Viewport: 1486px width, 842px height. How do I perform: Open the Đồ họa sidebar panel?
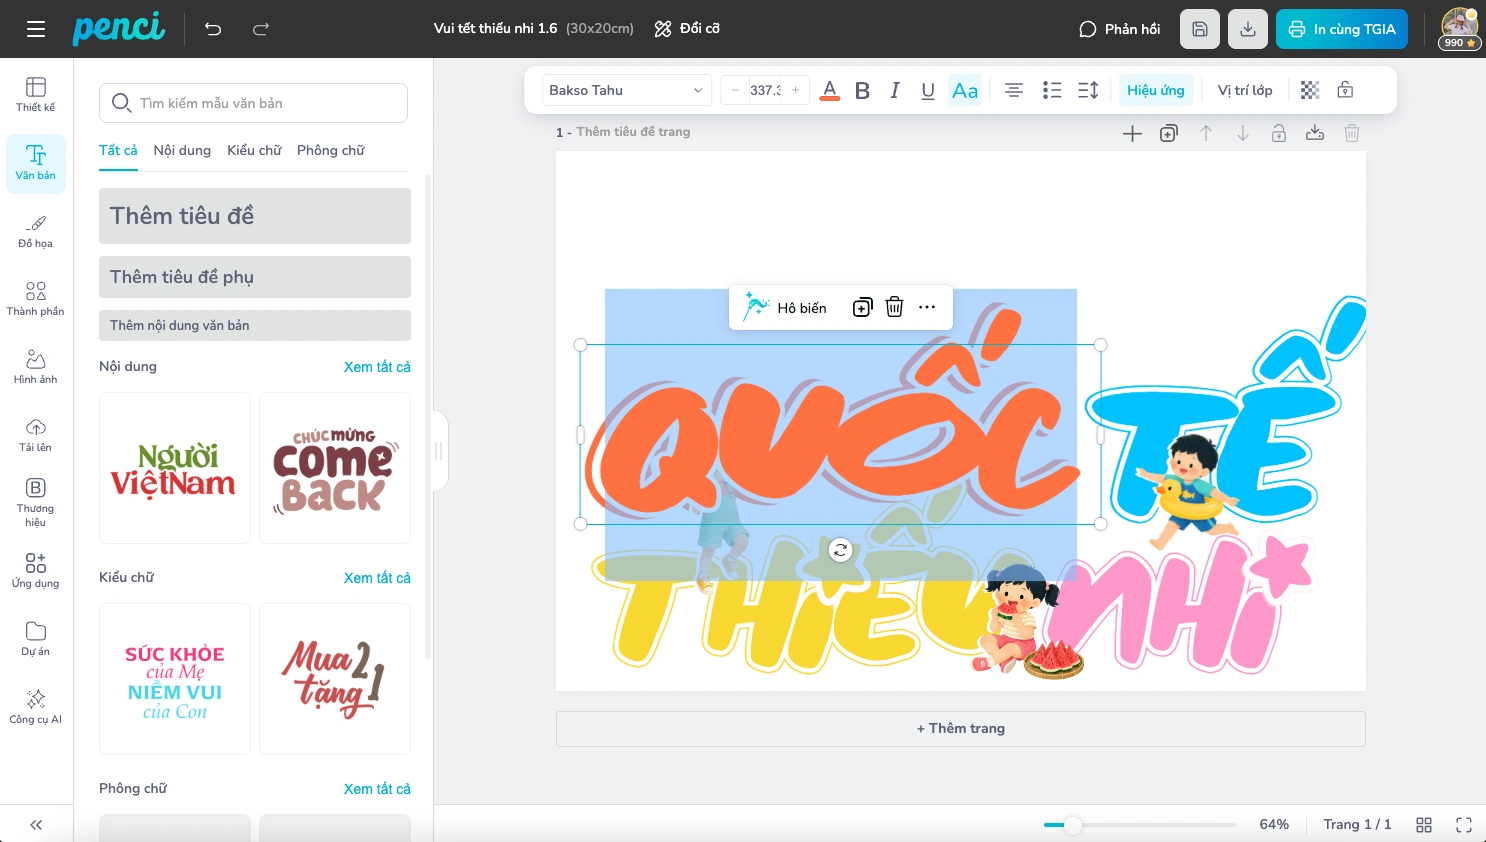click(36, 231)
